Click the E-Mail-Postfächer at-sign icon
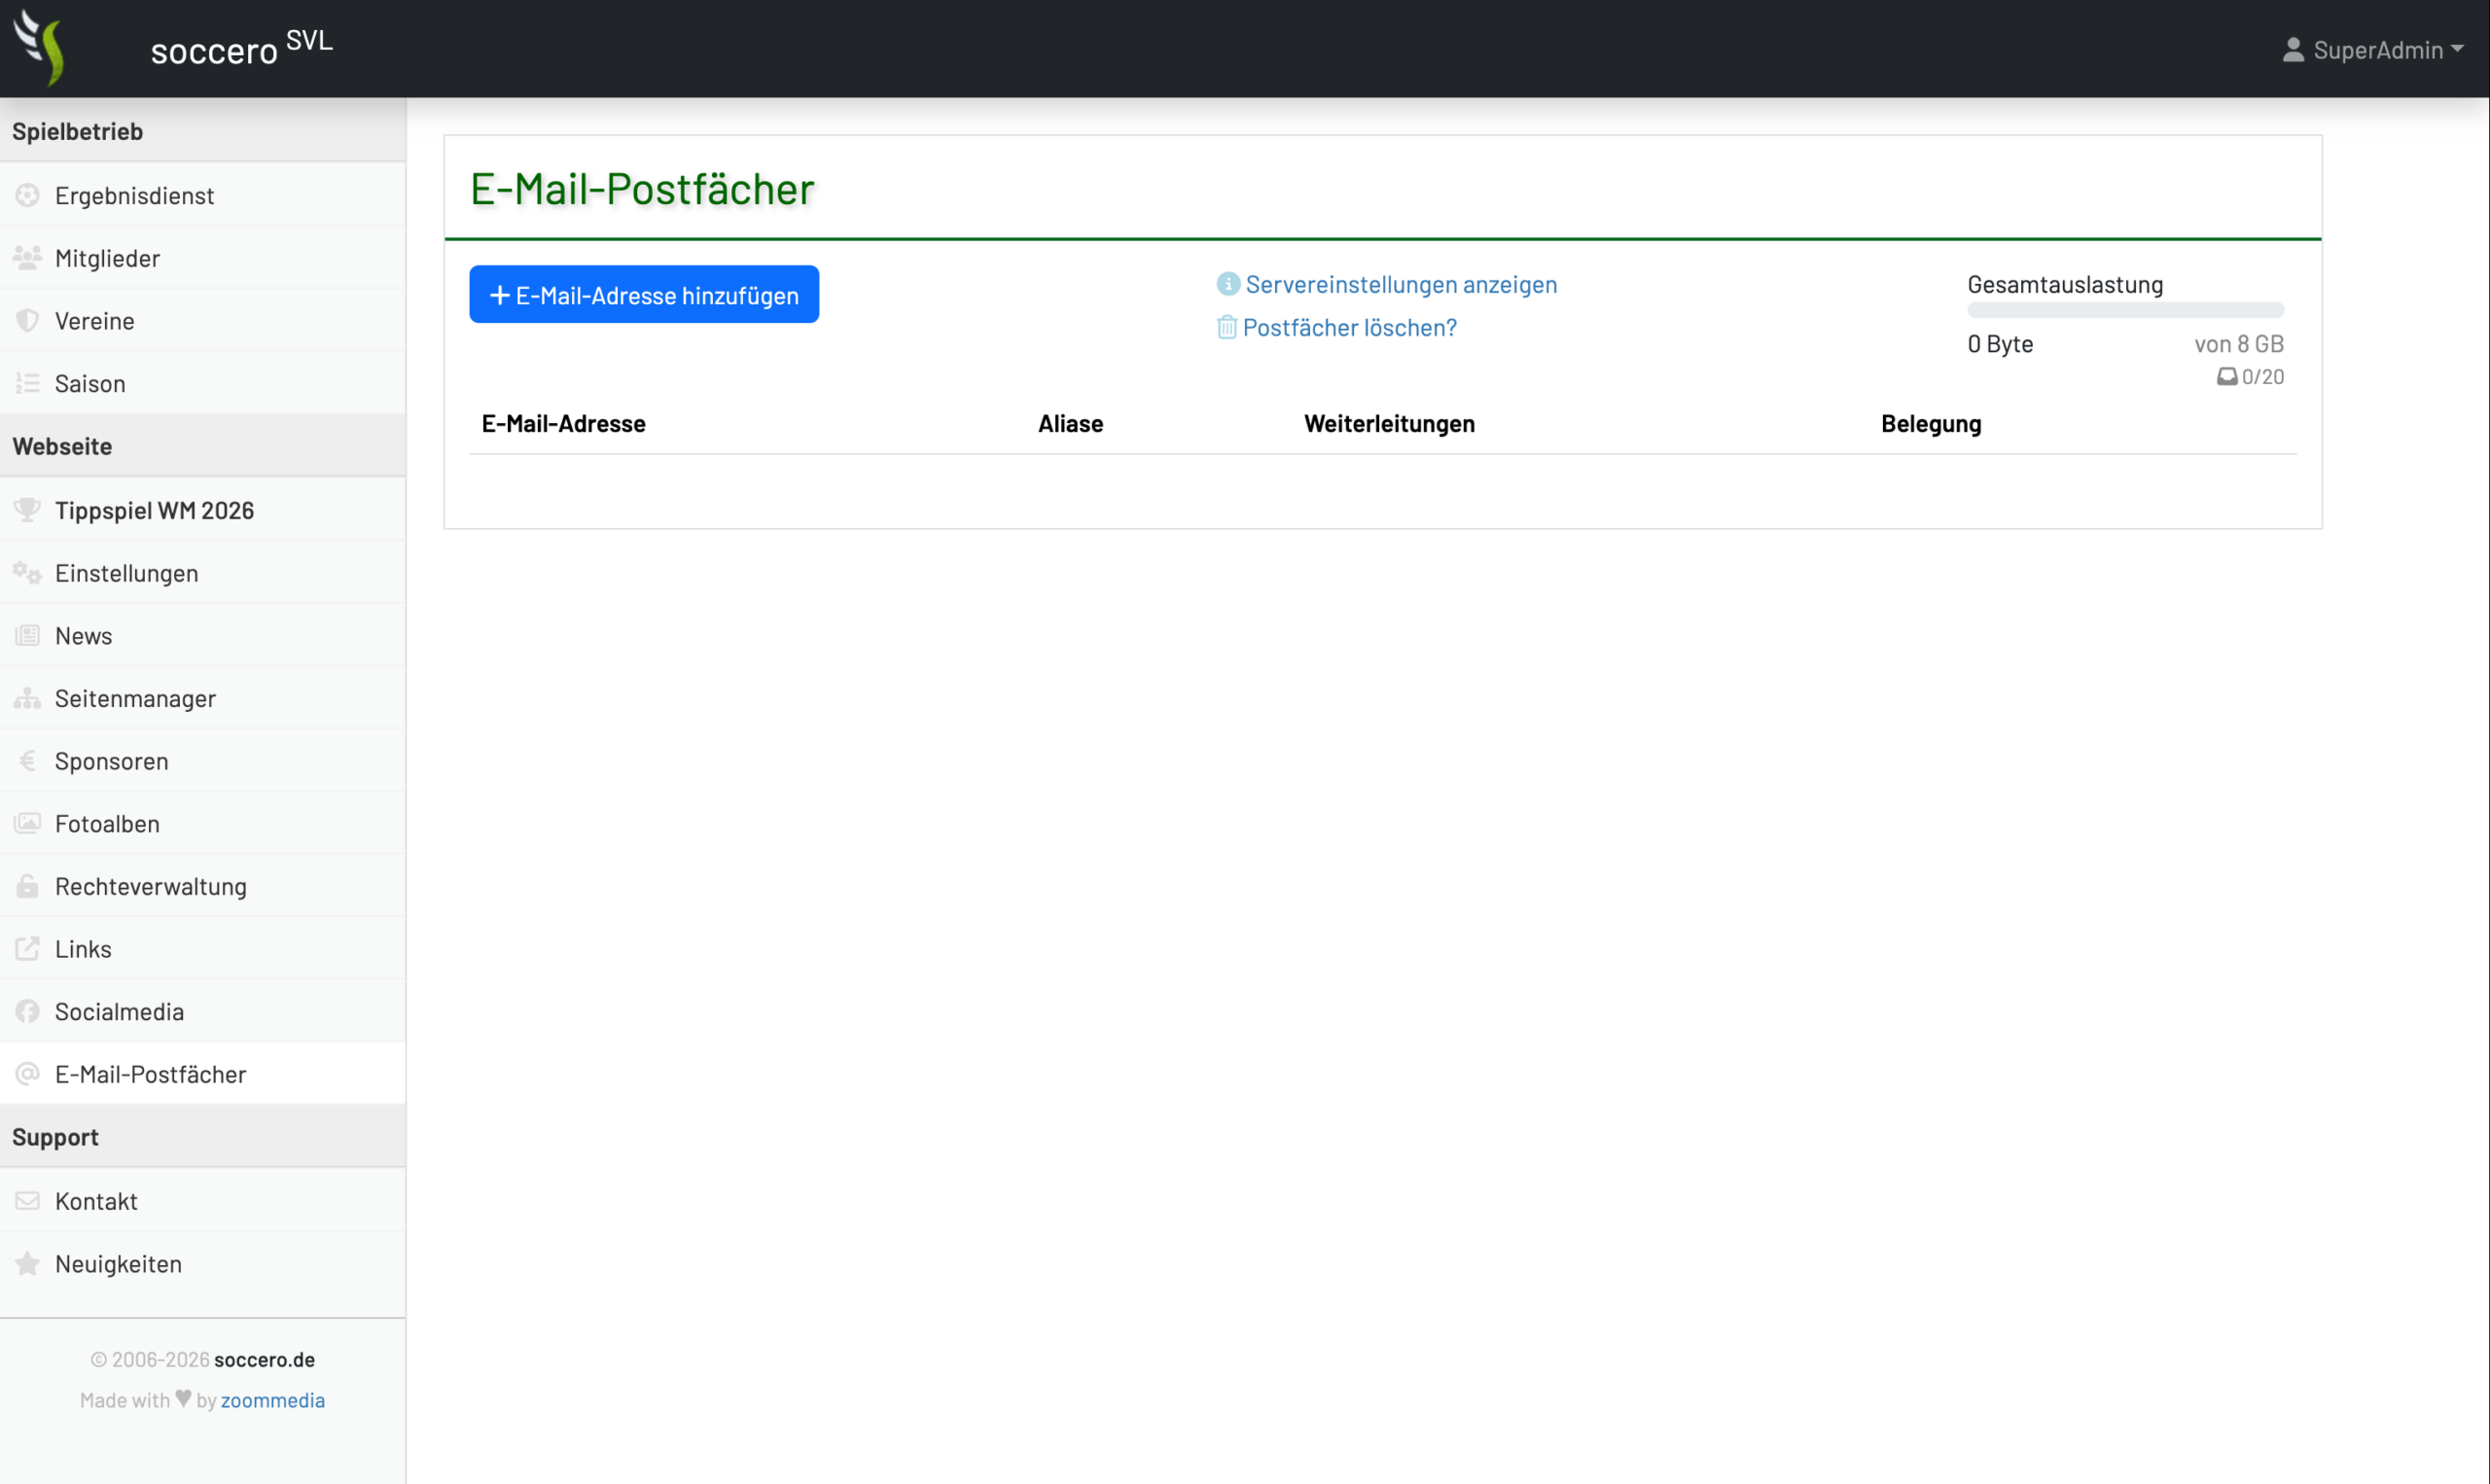This screenshot has width=2490, height=1484. click(27, 1074)
